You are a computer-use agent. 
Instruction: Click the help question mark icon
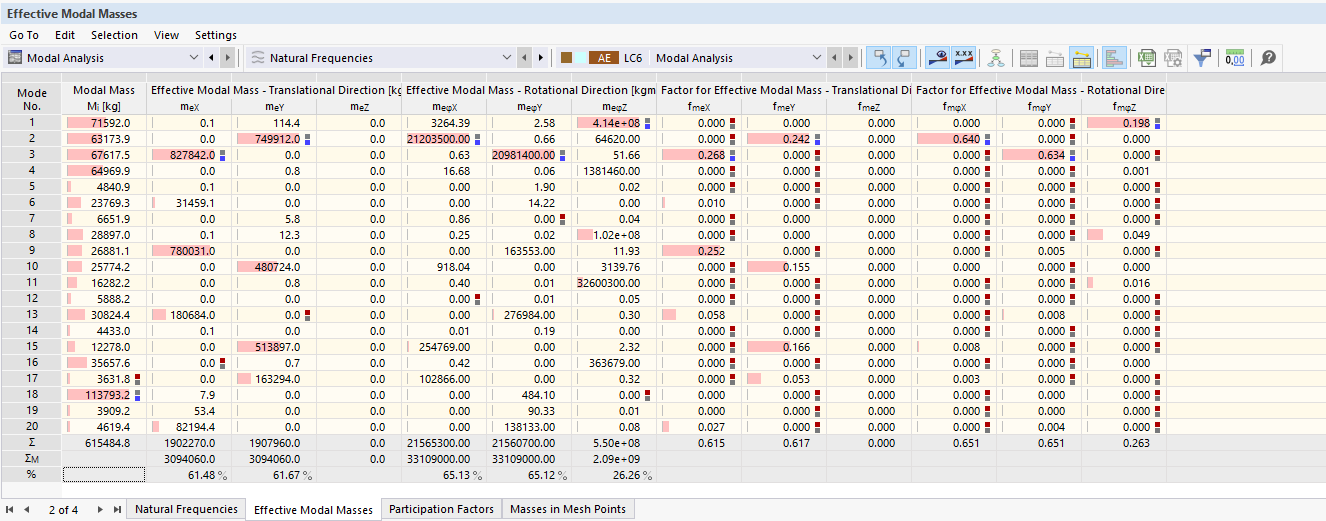1268,58
